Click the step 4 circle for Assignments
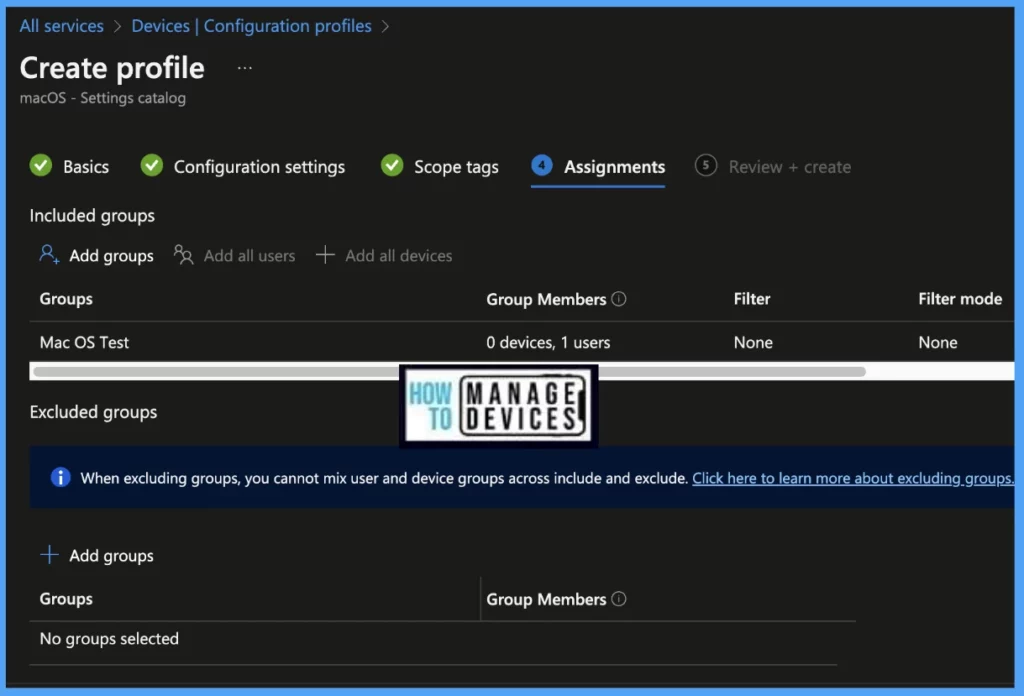The height and width of the screenshot is (696, 1024). tap(542, 166)
